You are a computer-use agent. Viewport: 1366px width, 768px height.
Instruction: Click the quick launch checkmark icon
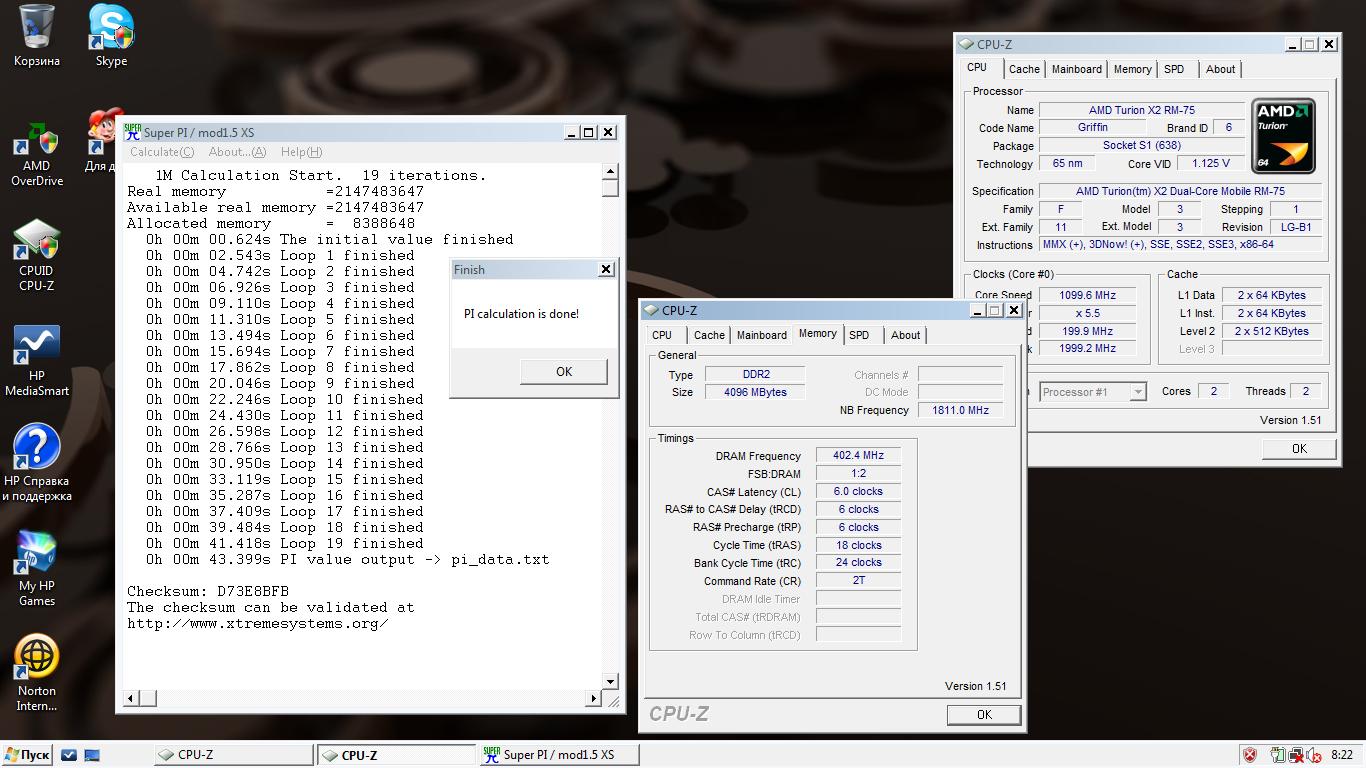click(x=69, y=755)
